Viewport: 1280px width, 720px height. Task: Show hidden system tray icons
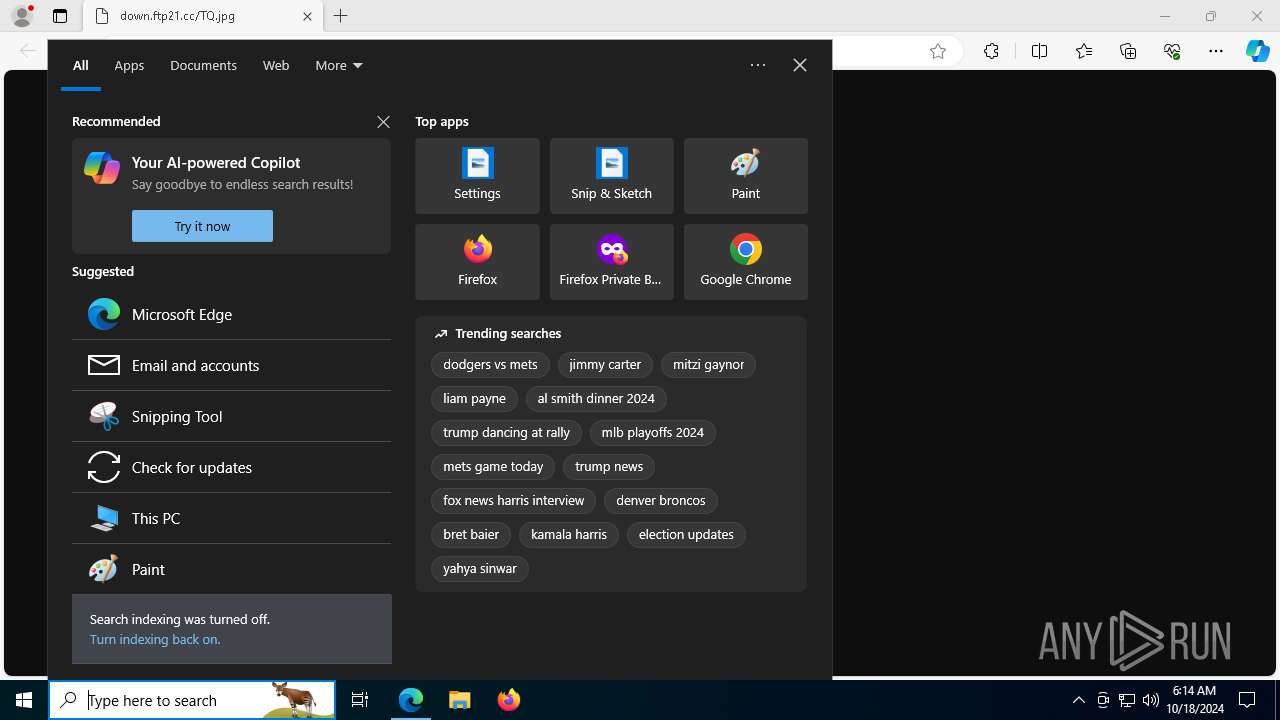1078,700
